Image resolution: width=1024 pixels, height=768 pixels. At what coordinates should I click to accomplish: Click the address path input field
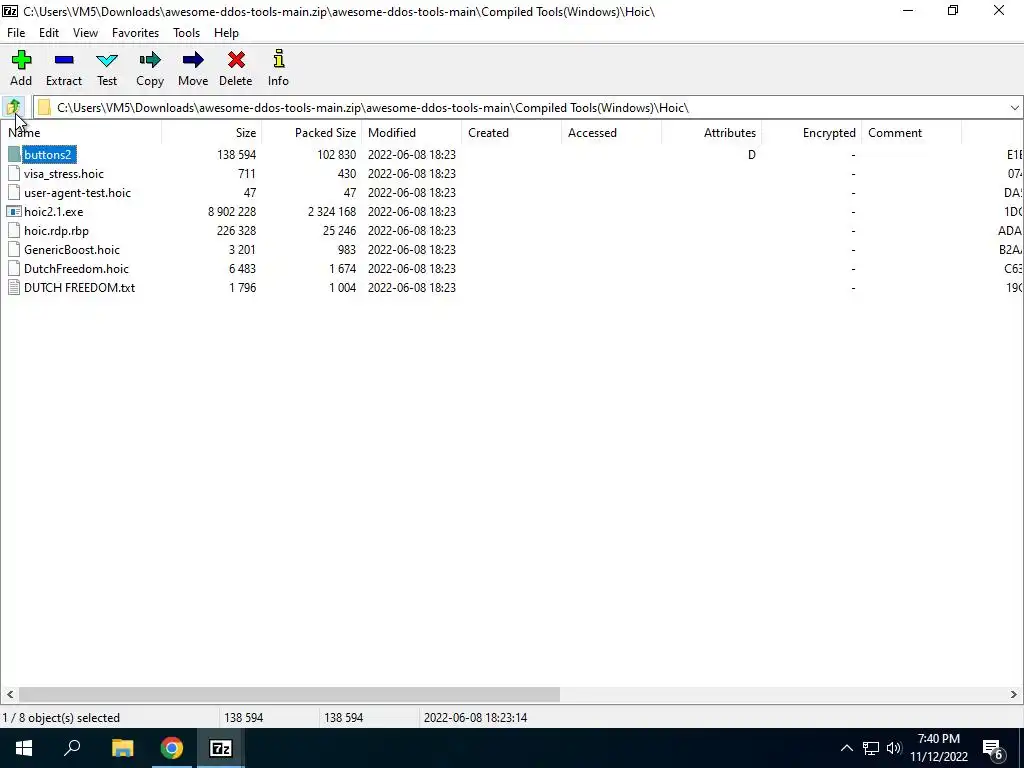[528, 108]
